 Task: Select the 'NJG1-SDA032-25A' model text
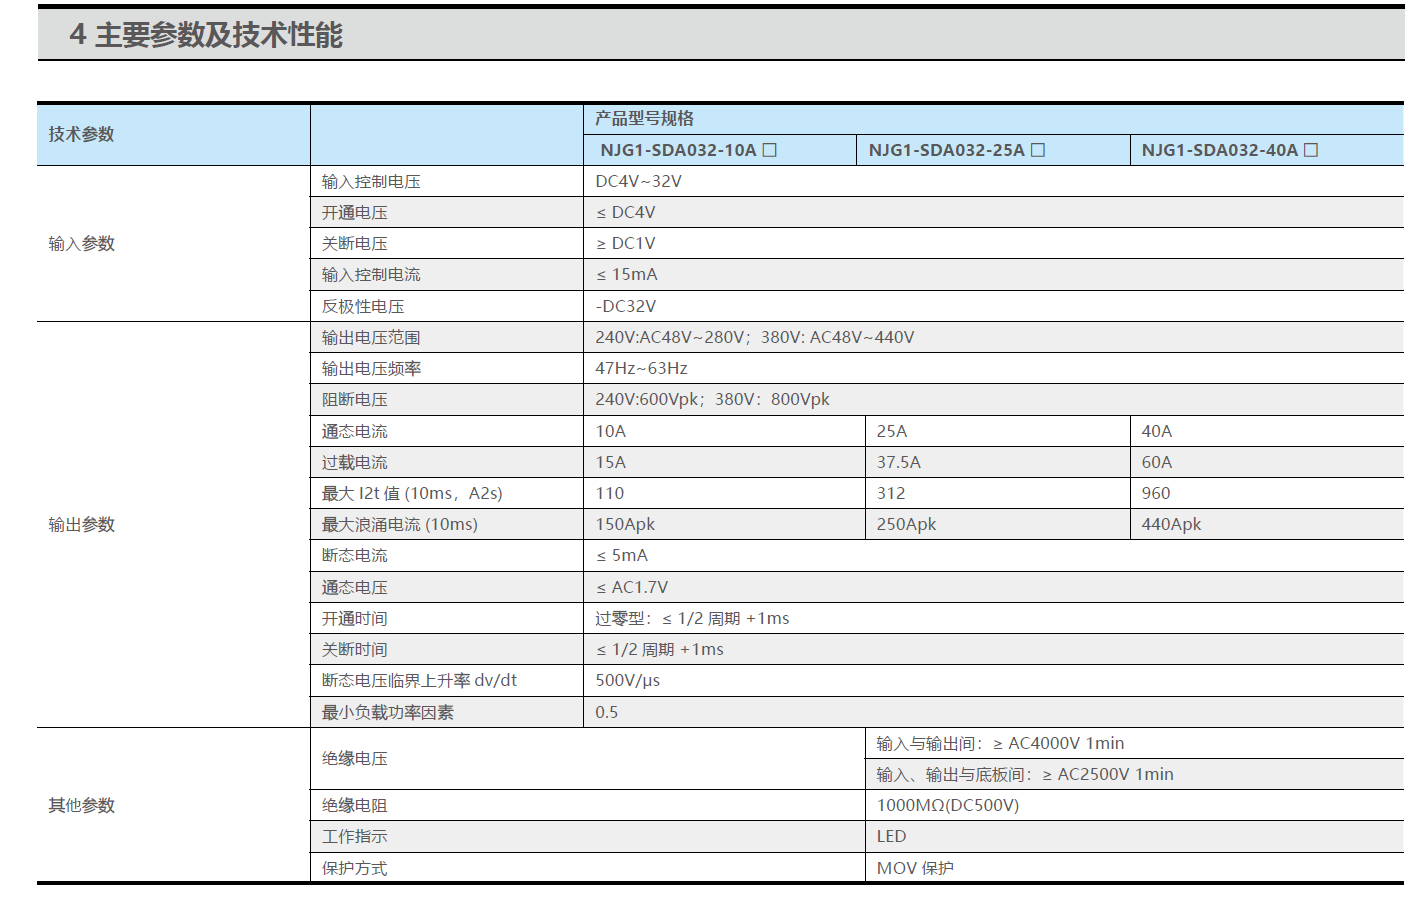click(946, 150)
